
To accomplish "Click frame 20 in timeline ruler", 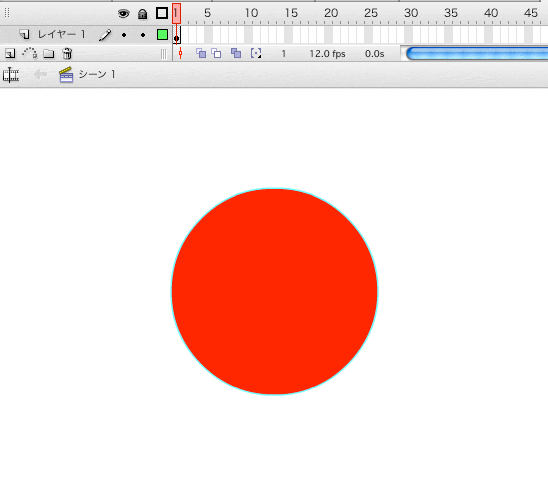I will coord(331,13).
